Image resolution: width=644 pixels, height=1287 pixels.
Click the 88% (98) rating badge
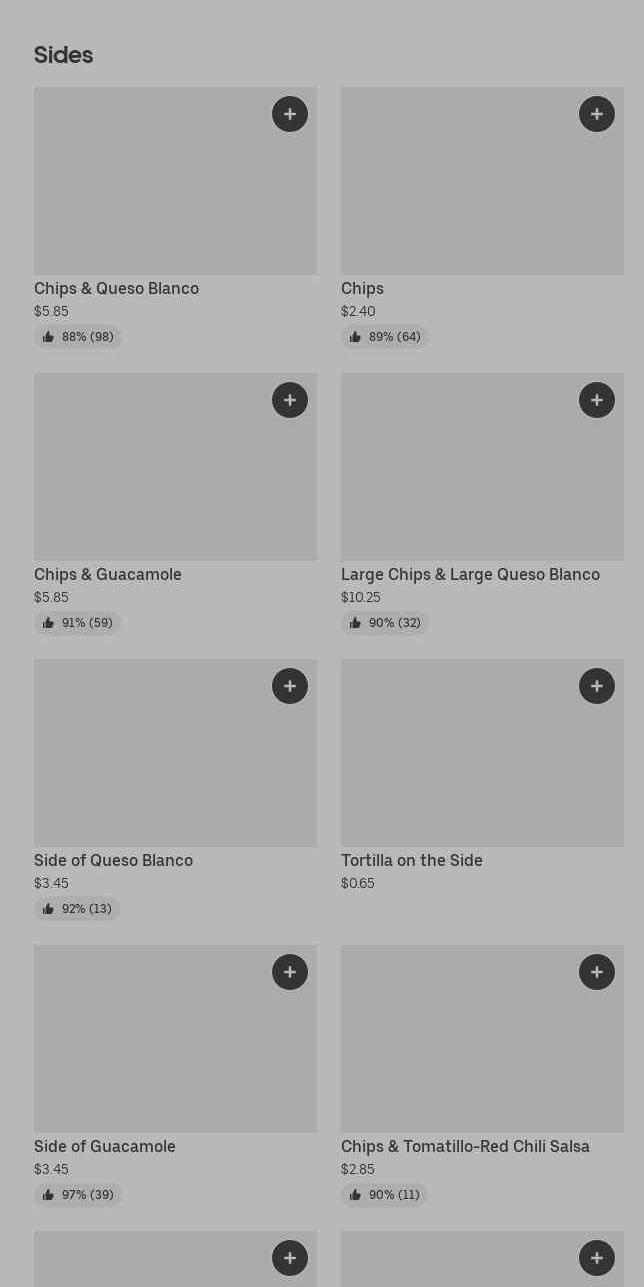(78, 337)
